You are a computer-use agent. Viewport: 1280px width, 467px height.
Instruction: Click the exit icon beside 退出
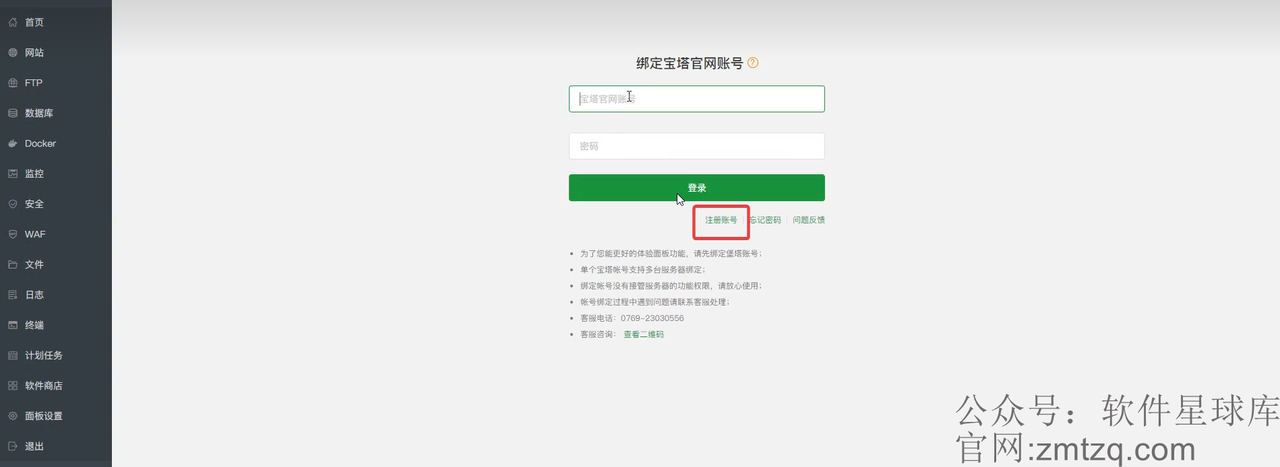(x=13, y=446)
